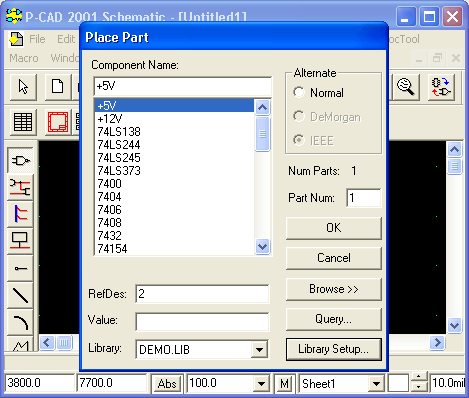
Task: Select the Place Pin tool
Action: pyautogui.click(x=20, y=268)
